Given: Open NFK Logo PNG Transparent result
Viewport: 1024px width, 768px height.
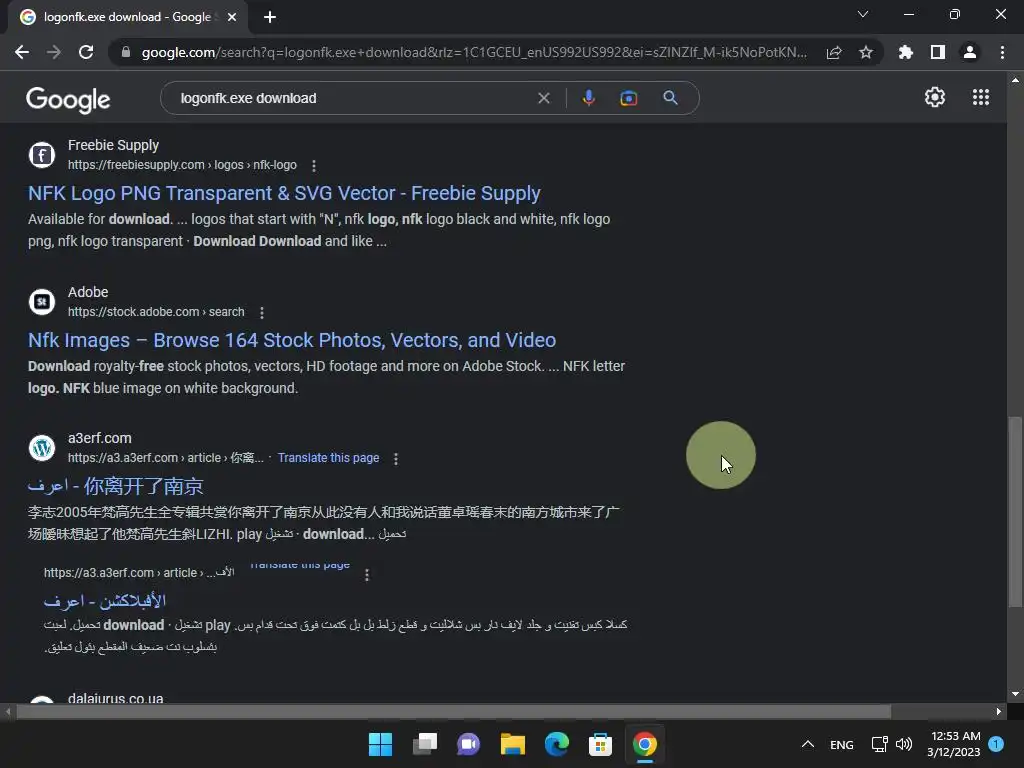Looking at the screenshot, I should coord(284,193).
